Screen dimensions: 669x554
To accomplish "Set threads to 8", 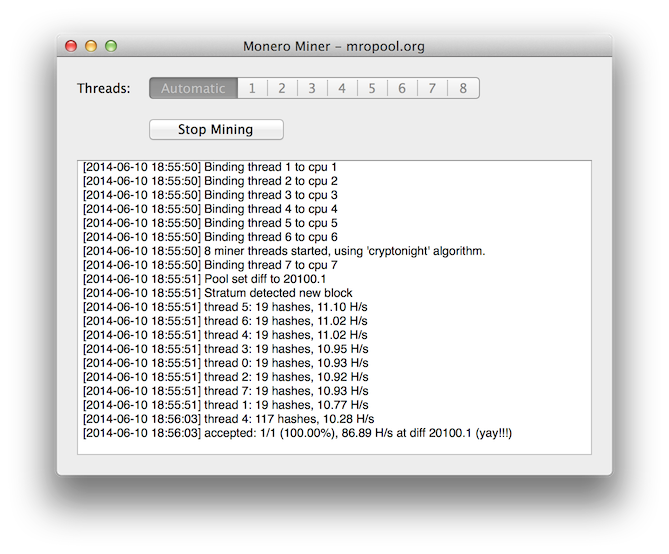I will pos(463,88).
